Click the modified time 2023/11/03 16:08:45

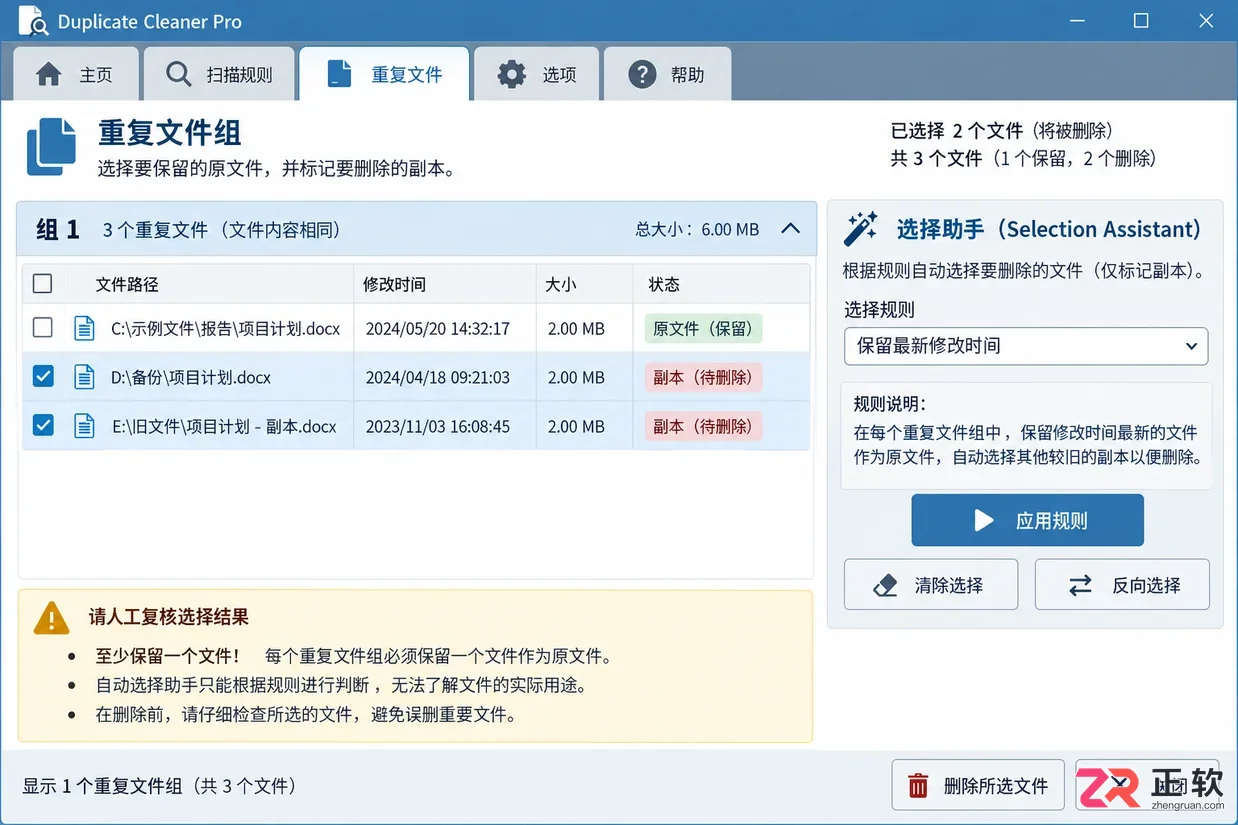tap(438, 427)
